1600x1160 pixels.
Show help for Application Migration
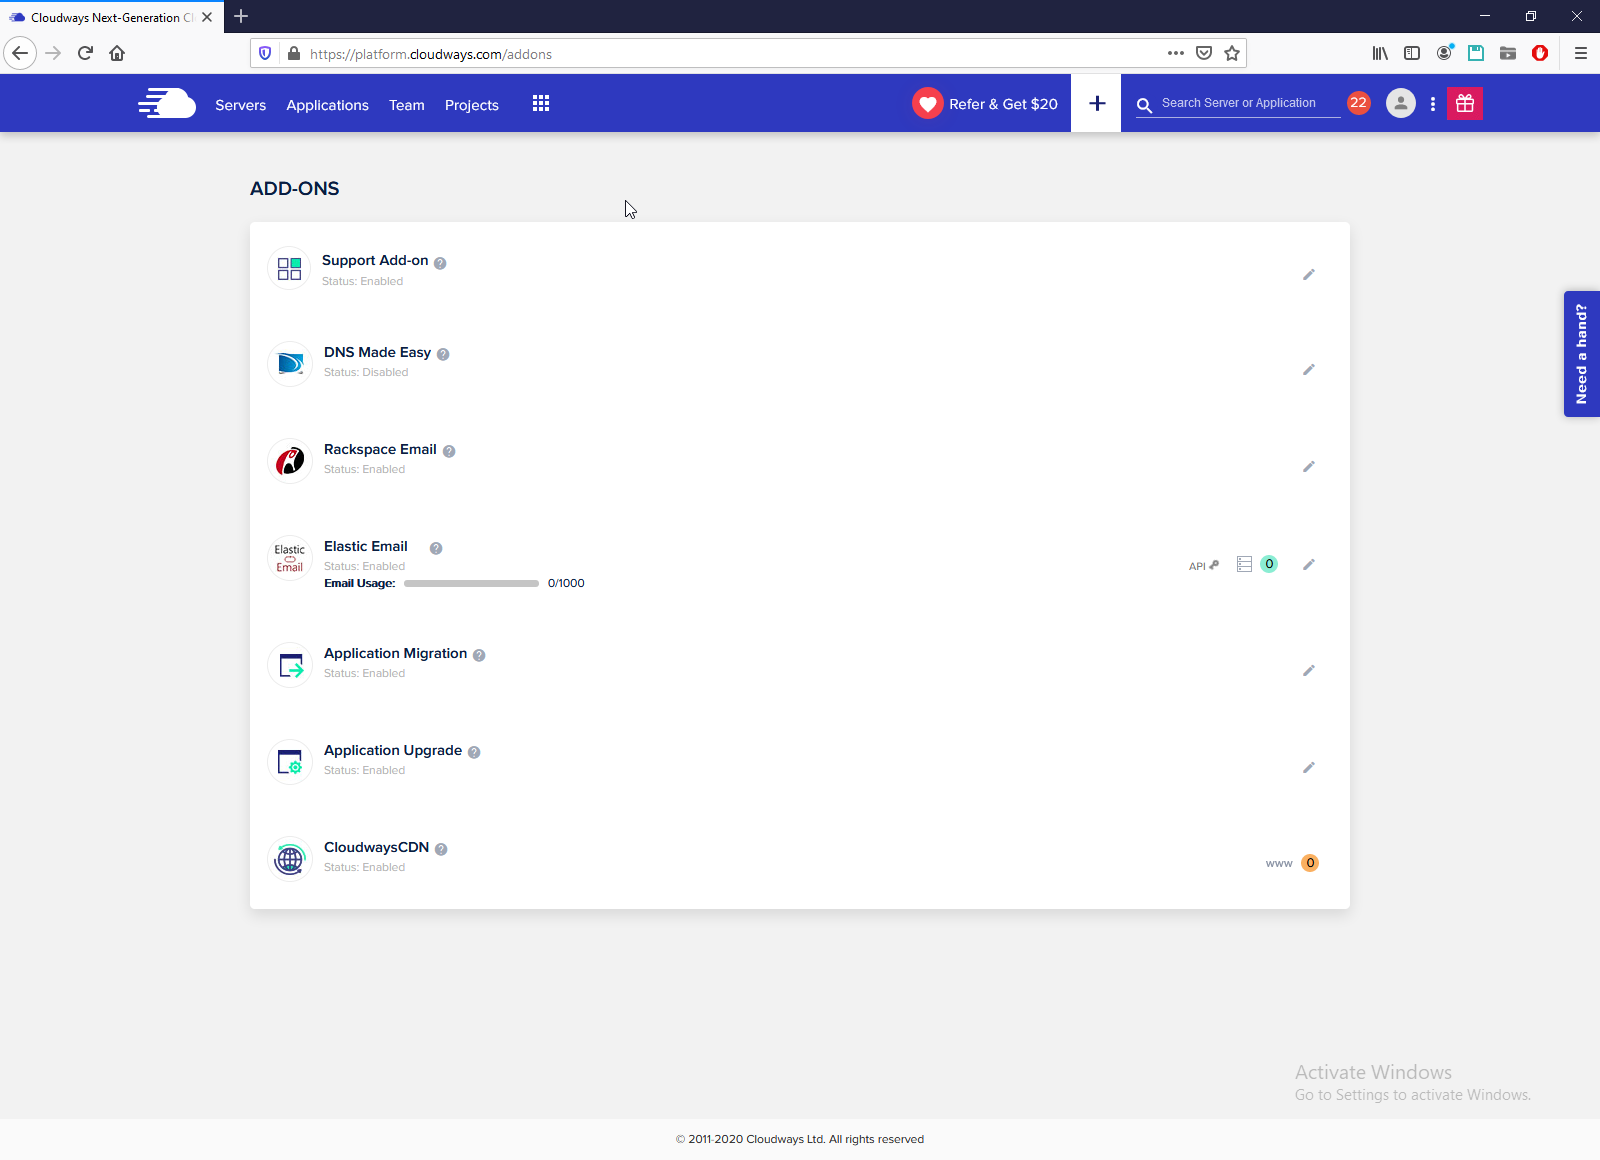(x=479, y=655)
